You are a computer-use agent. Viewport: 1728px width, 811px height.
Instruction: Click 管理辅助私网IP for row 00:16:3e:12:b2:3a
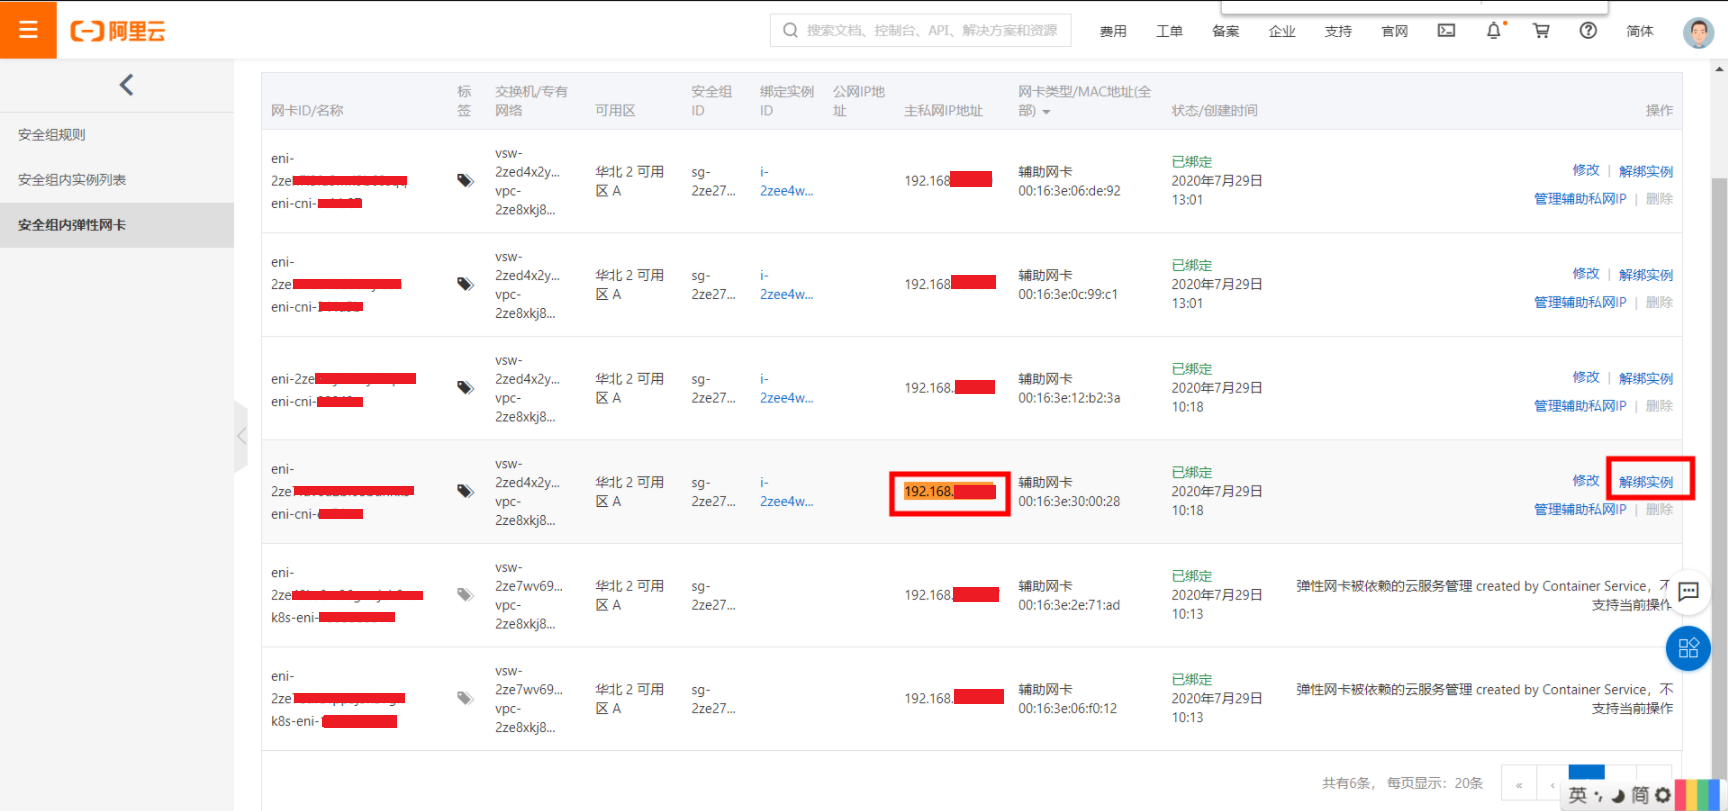pyautogui.click(x=1580, y=406)
